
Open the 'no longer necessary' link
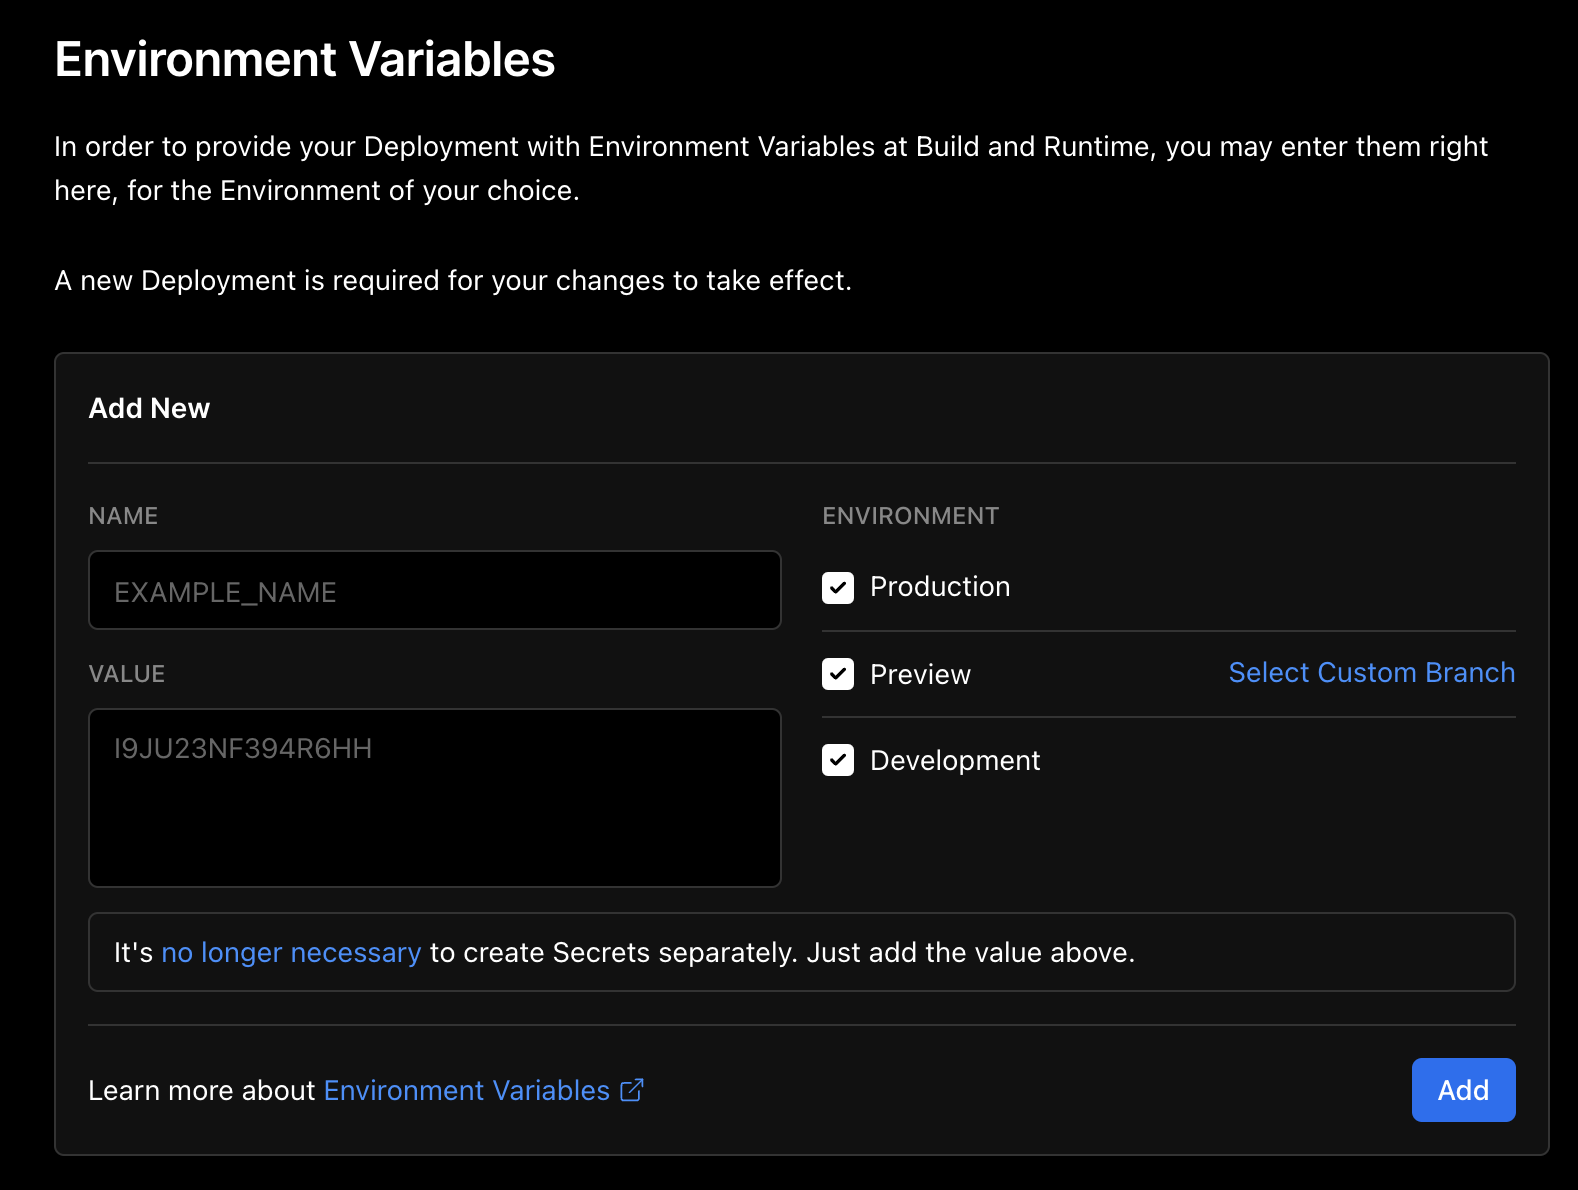(x=291, y=953)
